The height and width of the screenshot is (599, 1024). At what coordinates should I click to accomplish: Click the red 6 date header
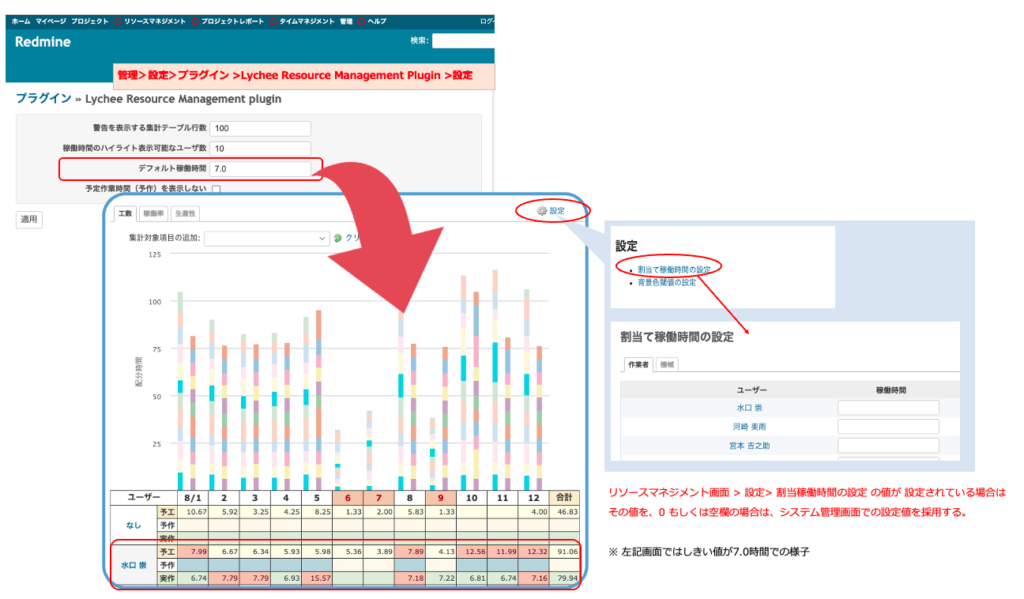coord(347,498)
